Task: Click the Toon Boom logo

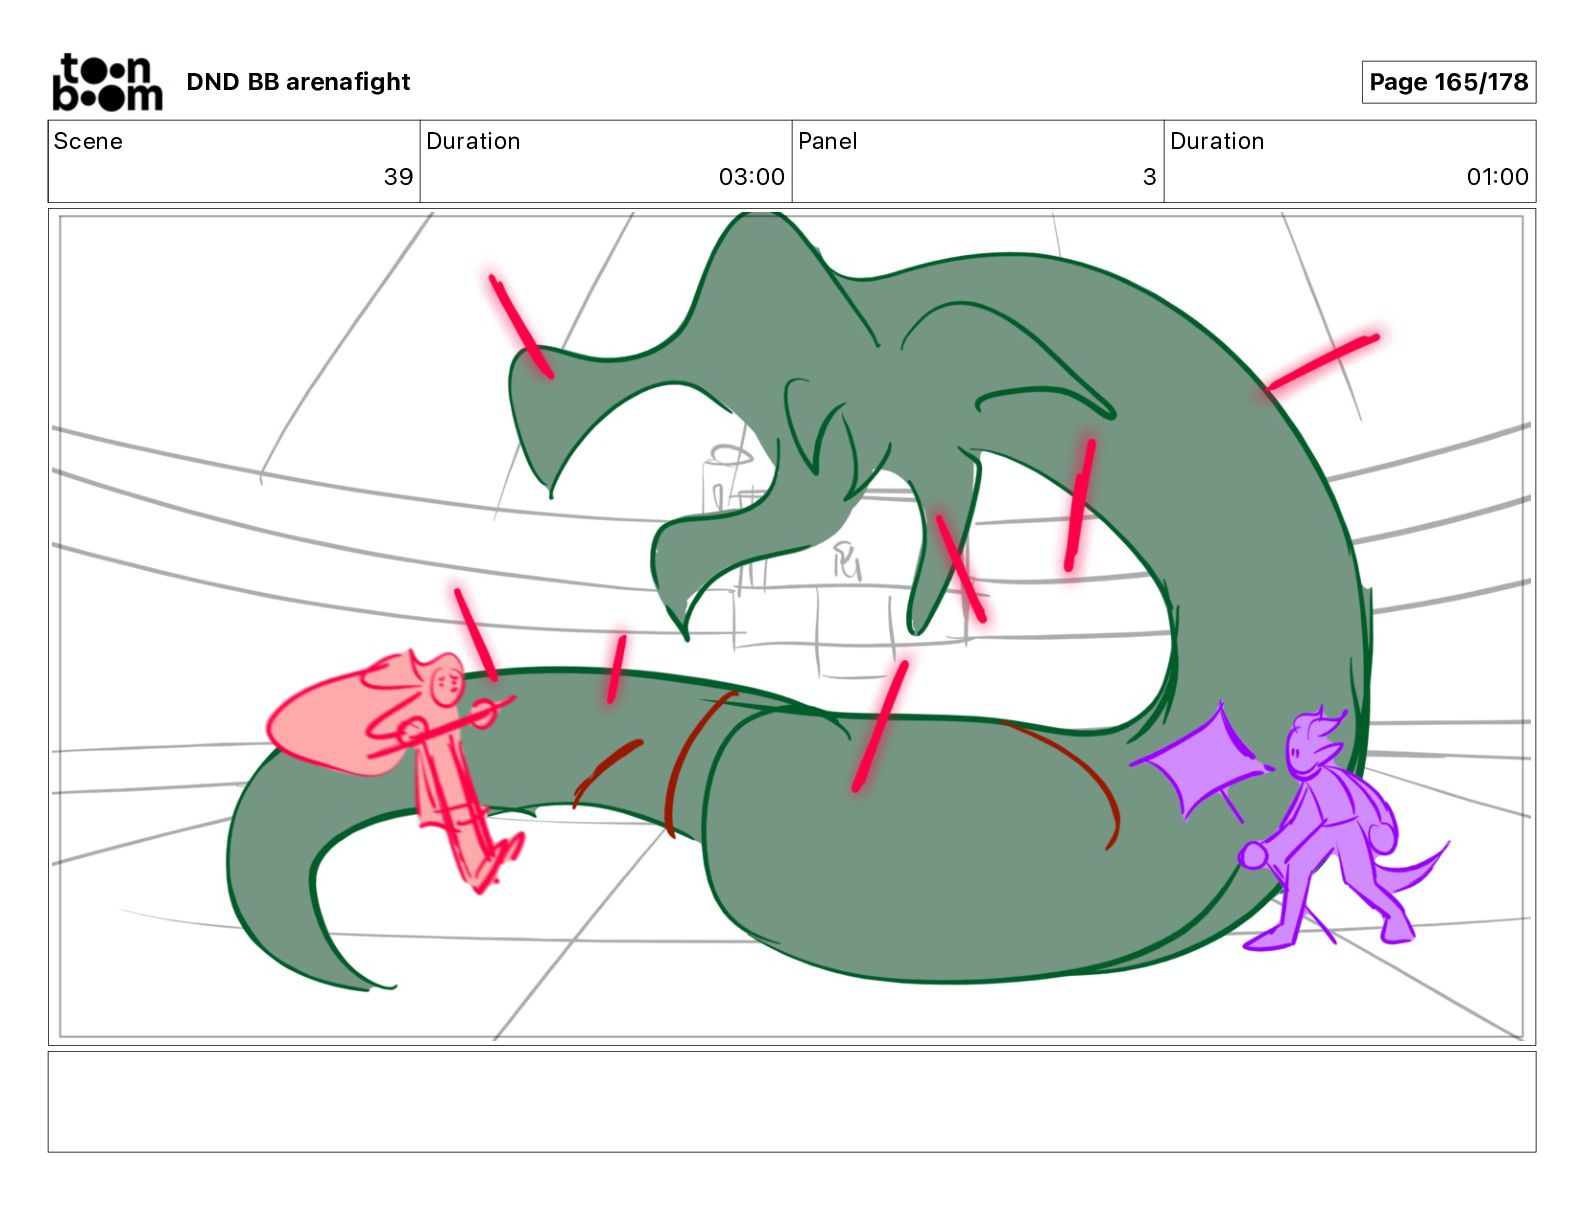Action: pyautogui.click(x=107, y=82)
